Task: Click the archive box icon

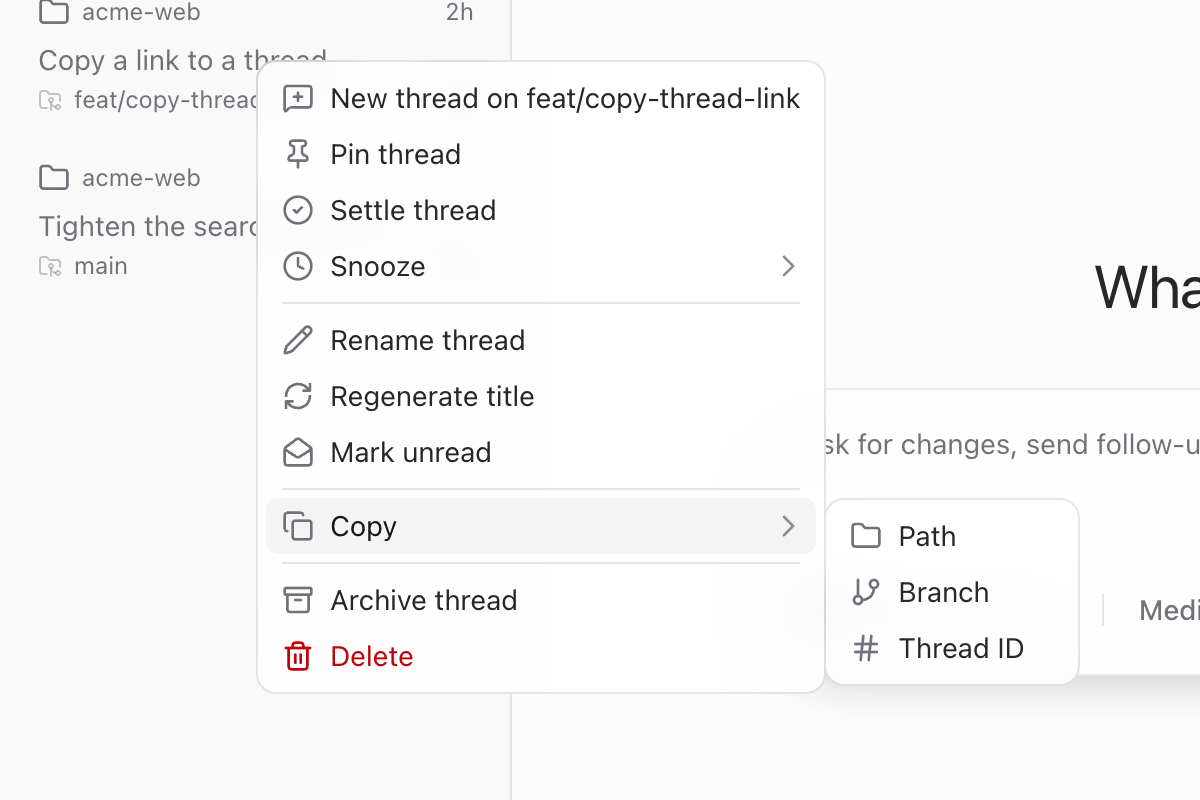Action: pos(298,600)
